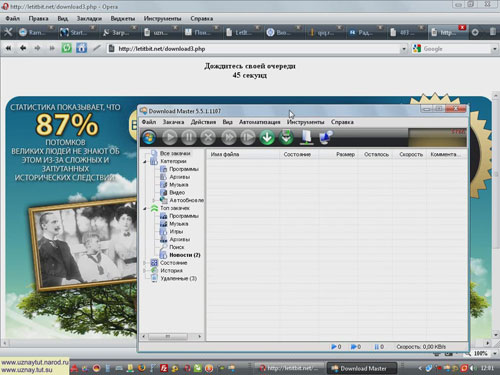Click the Start download play icon
Screen dimensions: 500x375
170,137
